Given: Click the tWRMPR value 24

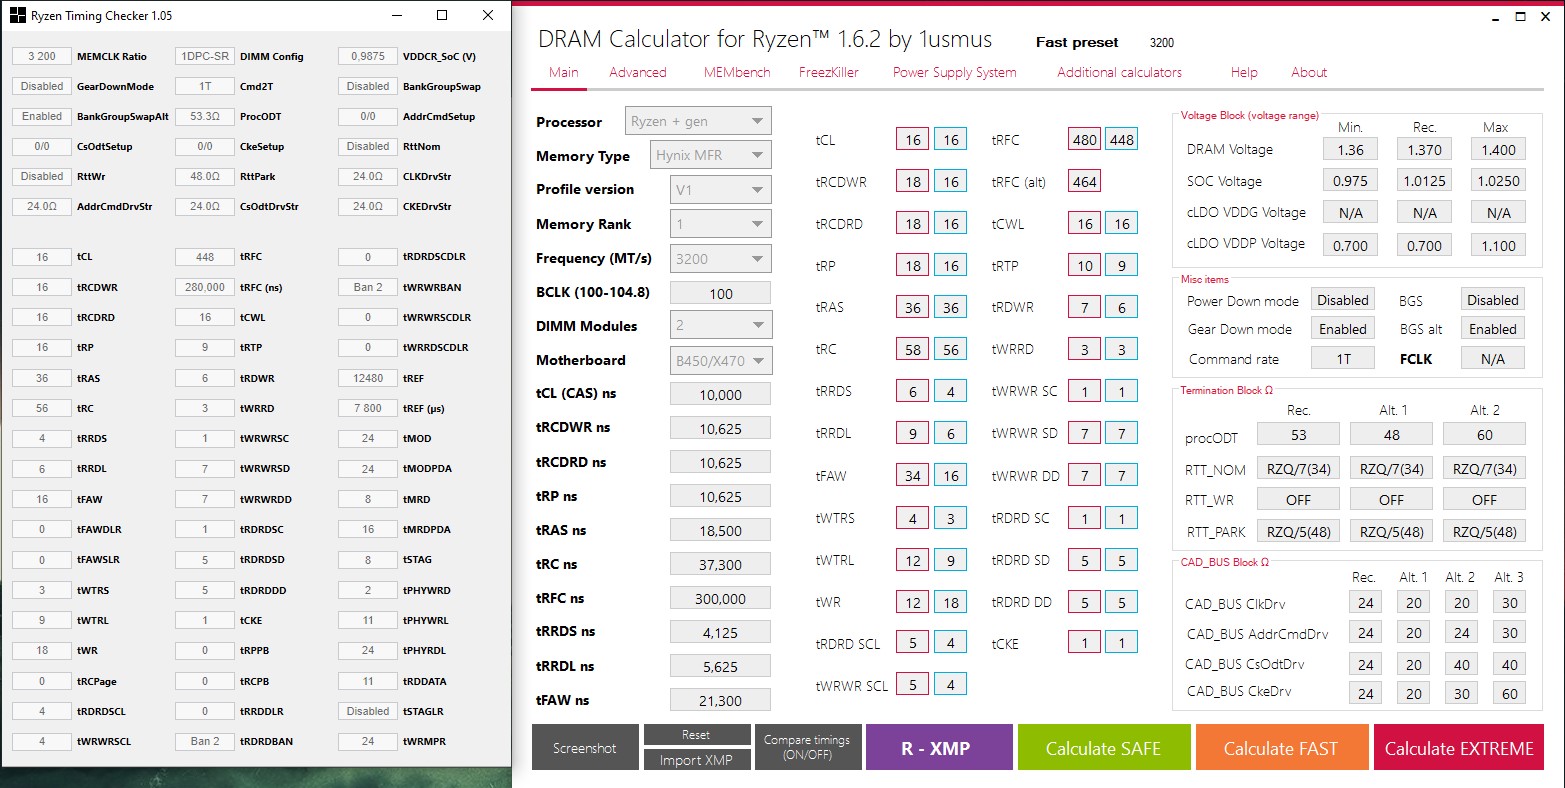Looking at the screenshot, I should (368, 741).
